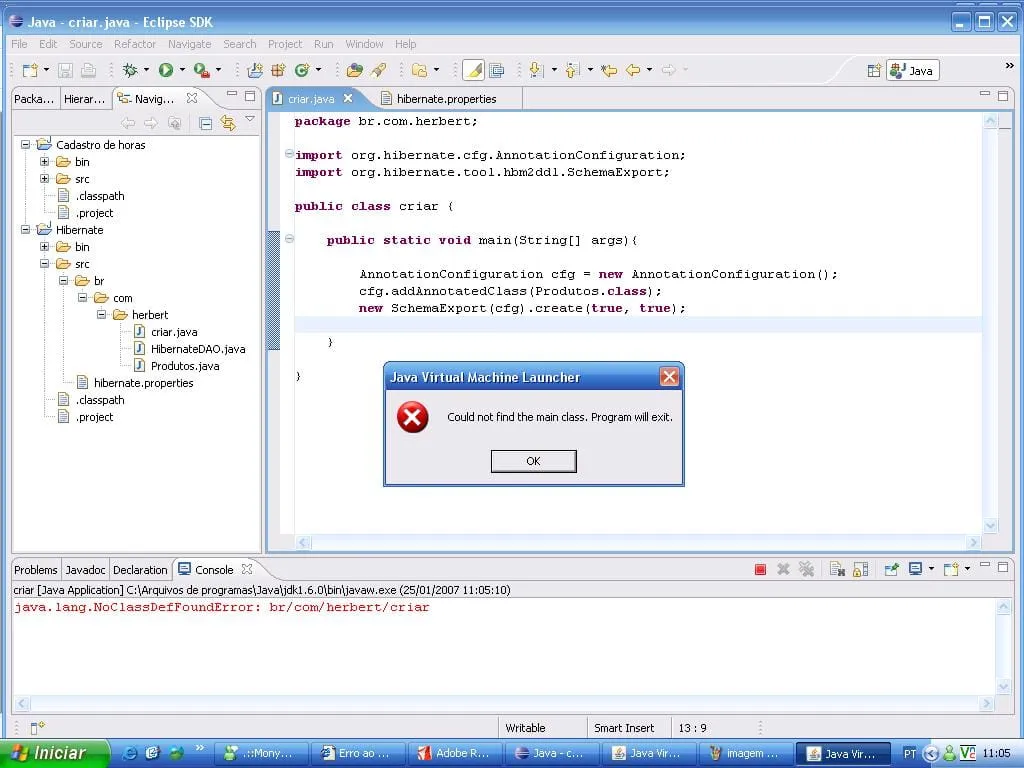Click the Pin Console icon
This screenshot has width=1024, height=768.
[891, 569]
